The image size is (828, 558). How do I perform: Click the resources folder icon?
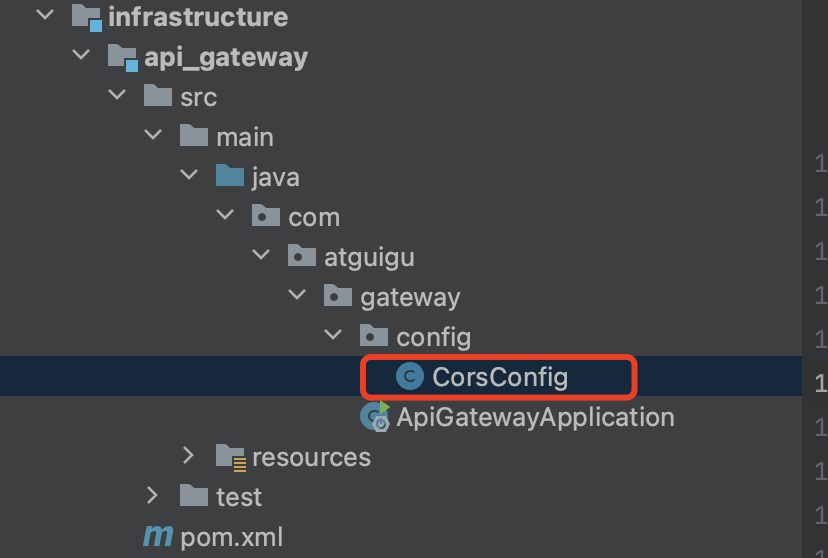pos(231,457)
